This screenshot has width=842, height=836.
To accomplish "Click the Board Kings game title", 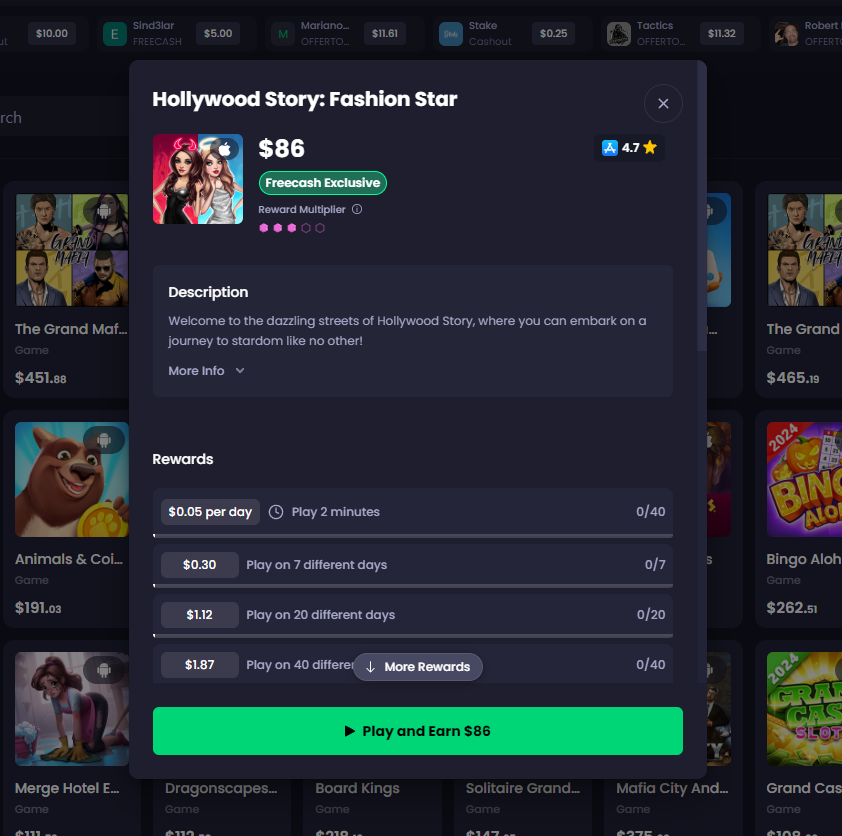I will pyautogui.click(x=357, y=789).
